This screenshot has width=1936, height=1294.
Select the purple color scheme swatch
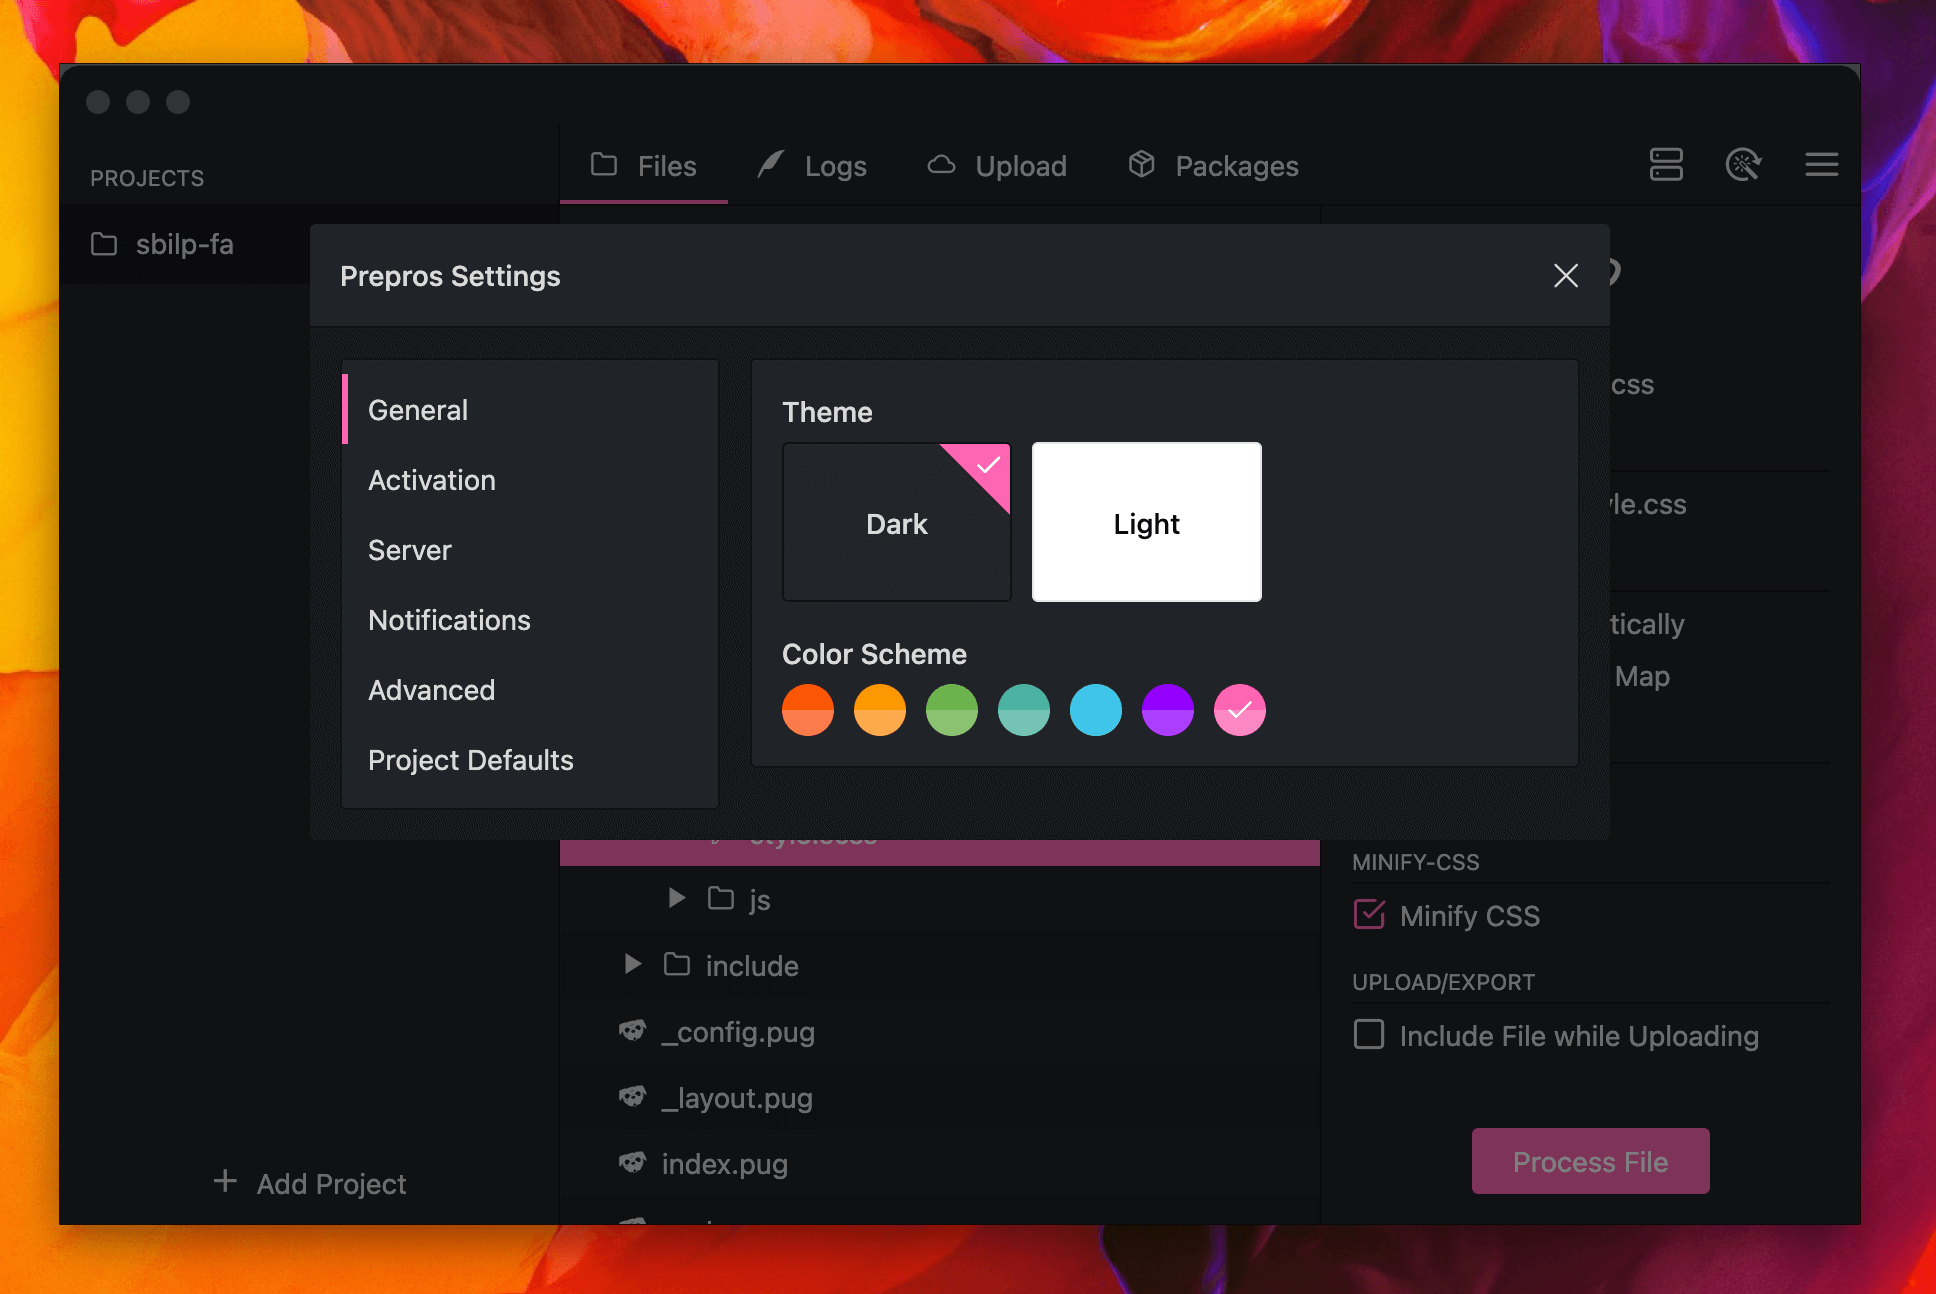click(x=1167, y=710)
